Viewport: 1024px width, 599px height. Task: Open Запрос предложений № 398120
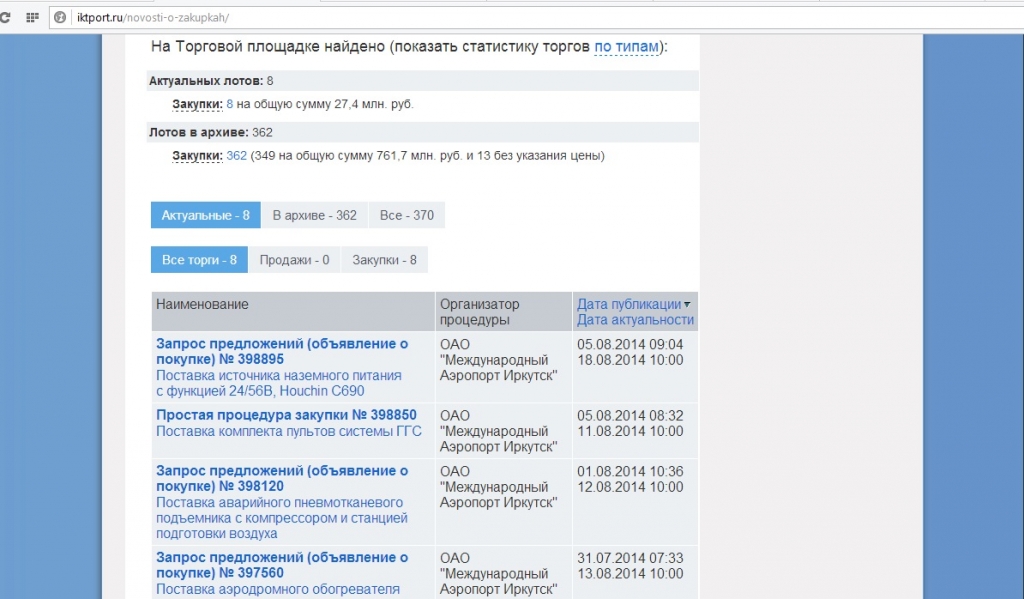click(282, 478)
